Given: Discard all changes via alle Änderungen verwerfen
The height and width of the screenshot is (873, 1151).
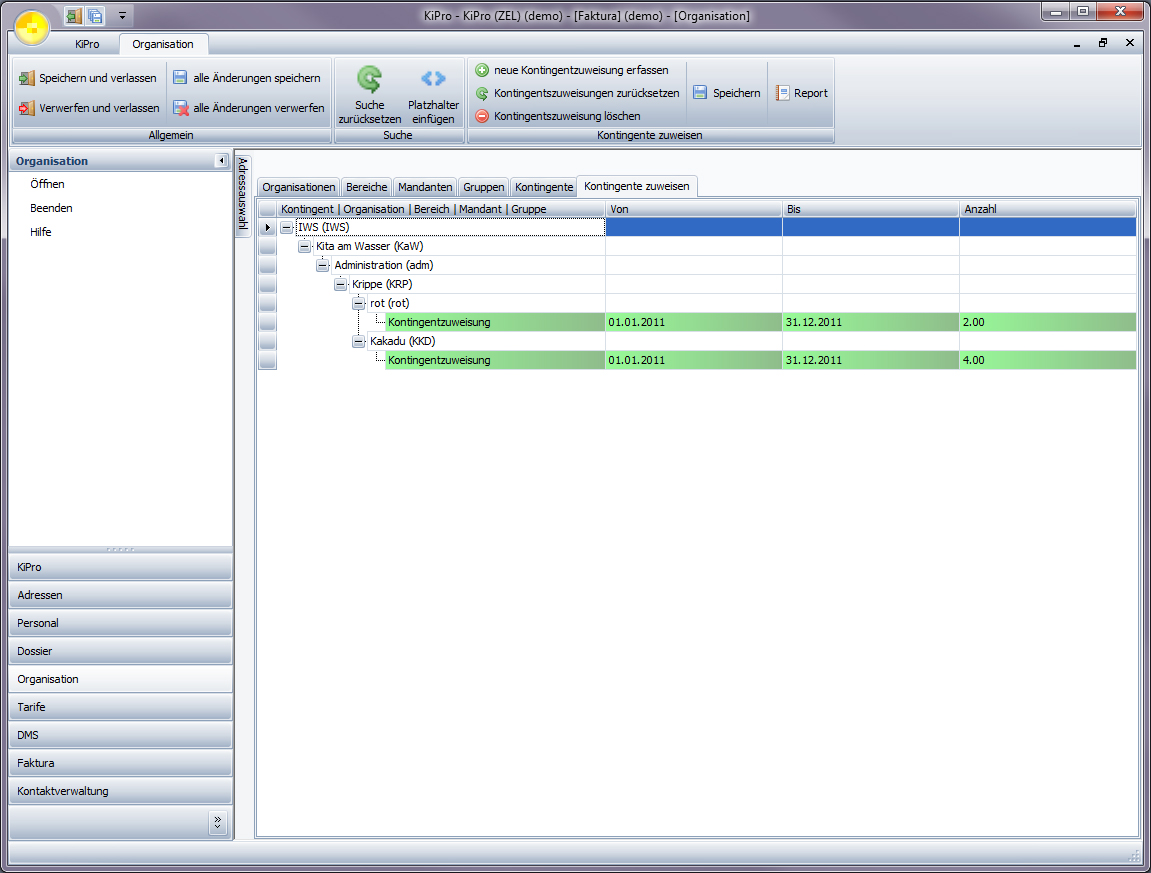Looking at the screenshot, I should pyautogui.click(x=248, y=108).
